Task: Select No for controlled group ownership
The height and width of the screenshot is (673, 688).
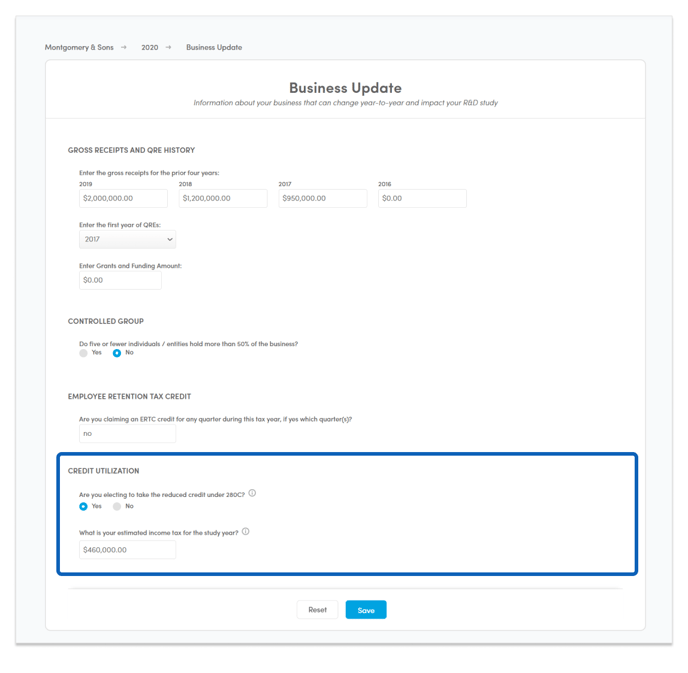Action: 117,353
